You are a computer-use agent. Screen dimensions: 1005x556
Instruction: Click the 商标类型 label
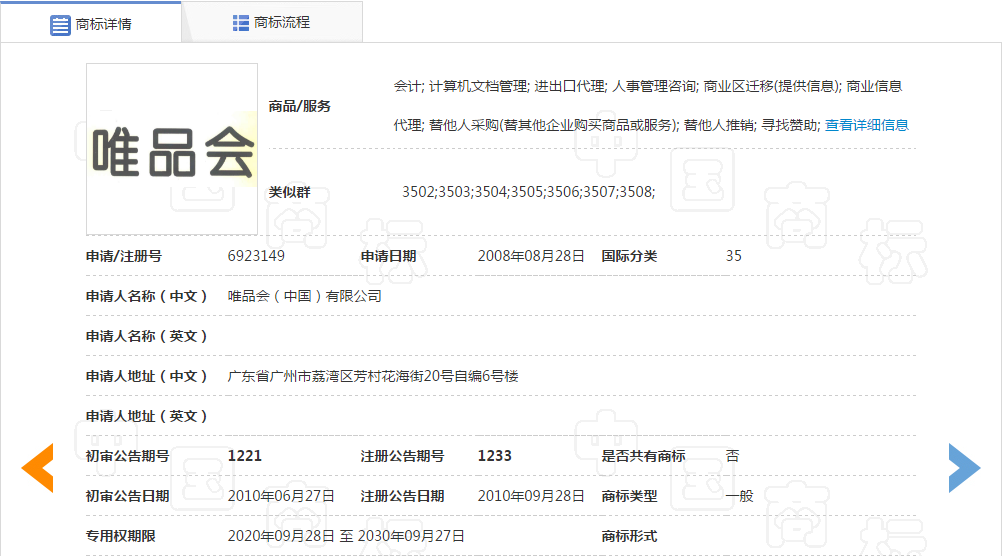(629, 496)
